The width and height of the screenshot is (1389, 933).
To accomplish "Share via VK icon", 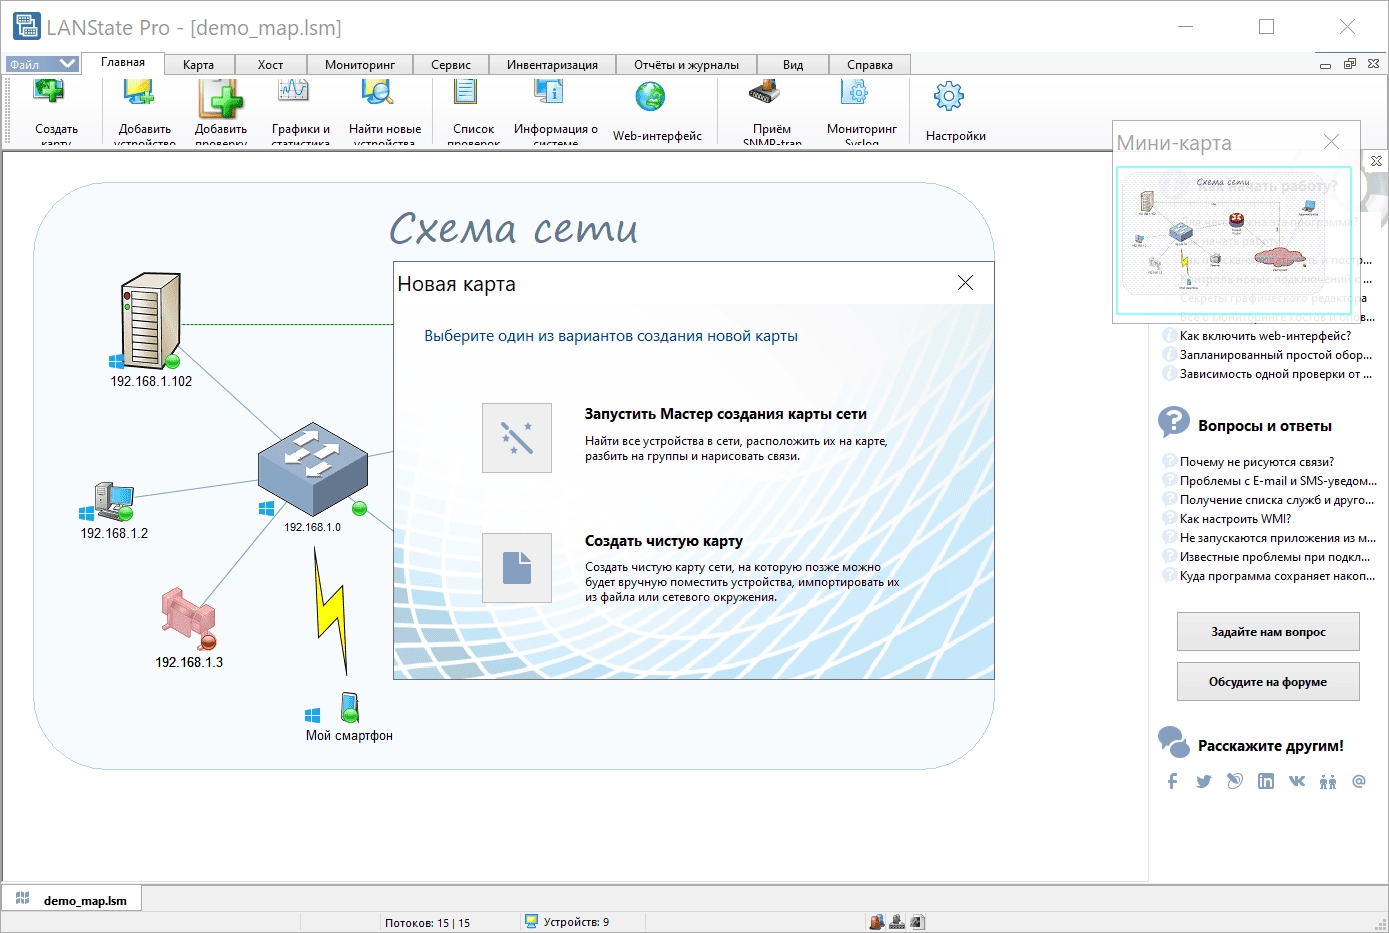I will tap(1297, 781).
